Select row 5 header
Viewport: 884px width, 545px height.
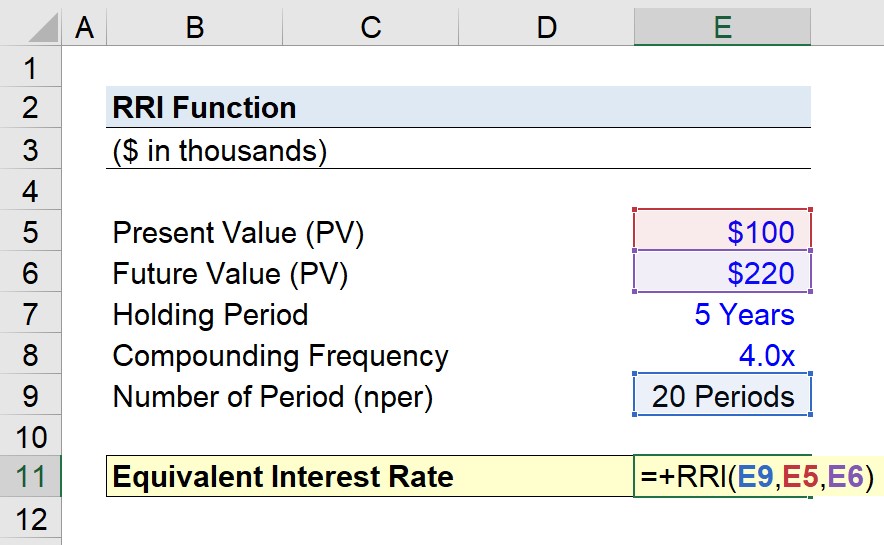point(30,233)
